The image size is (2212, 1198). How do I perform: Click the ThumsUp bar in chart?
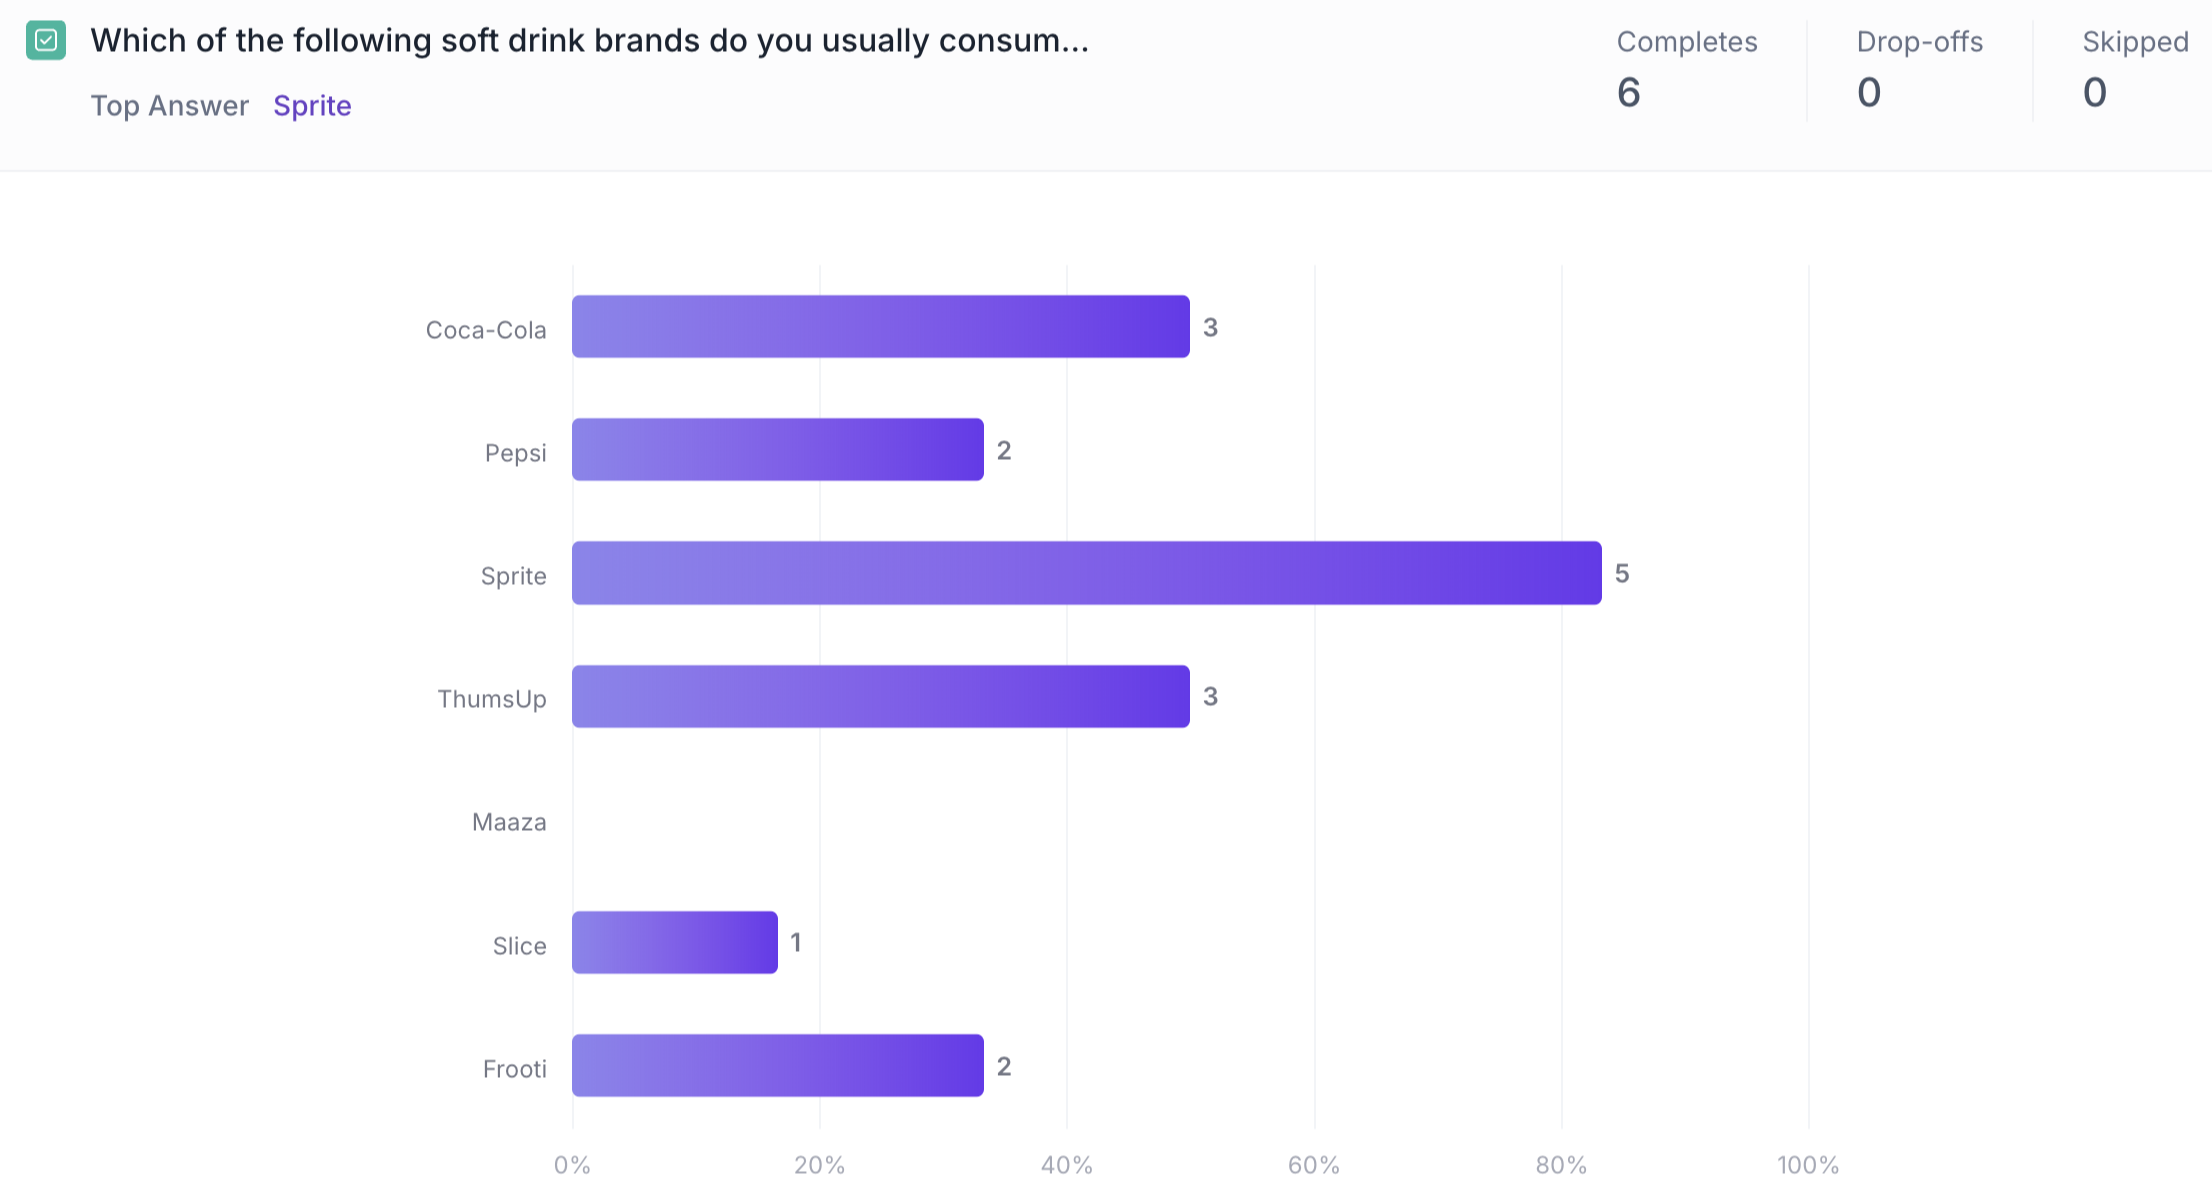880,697
